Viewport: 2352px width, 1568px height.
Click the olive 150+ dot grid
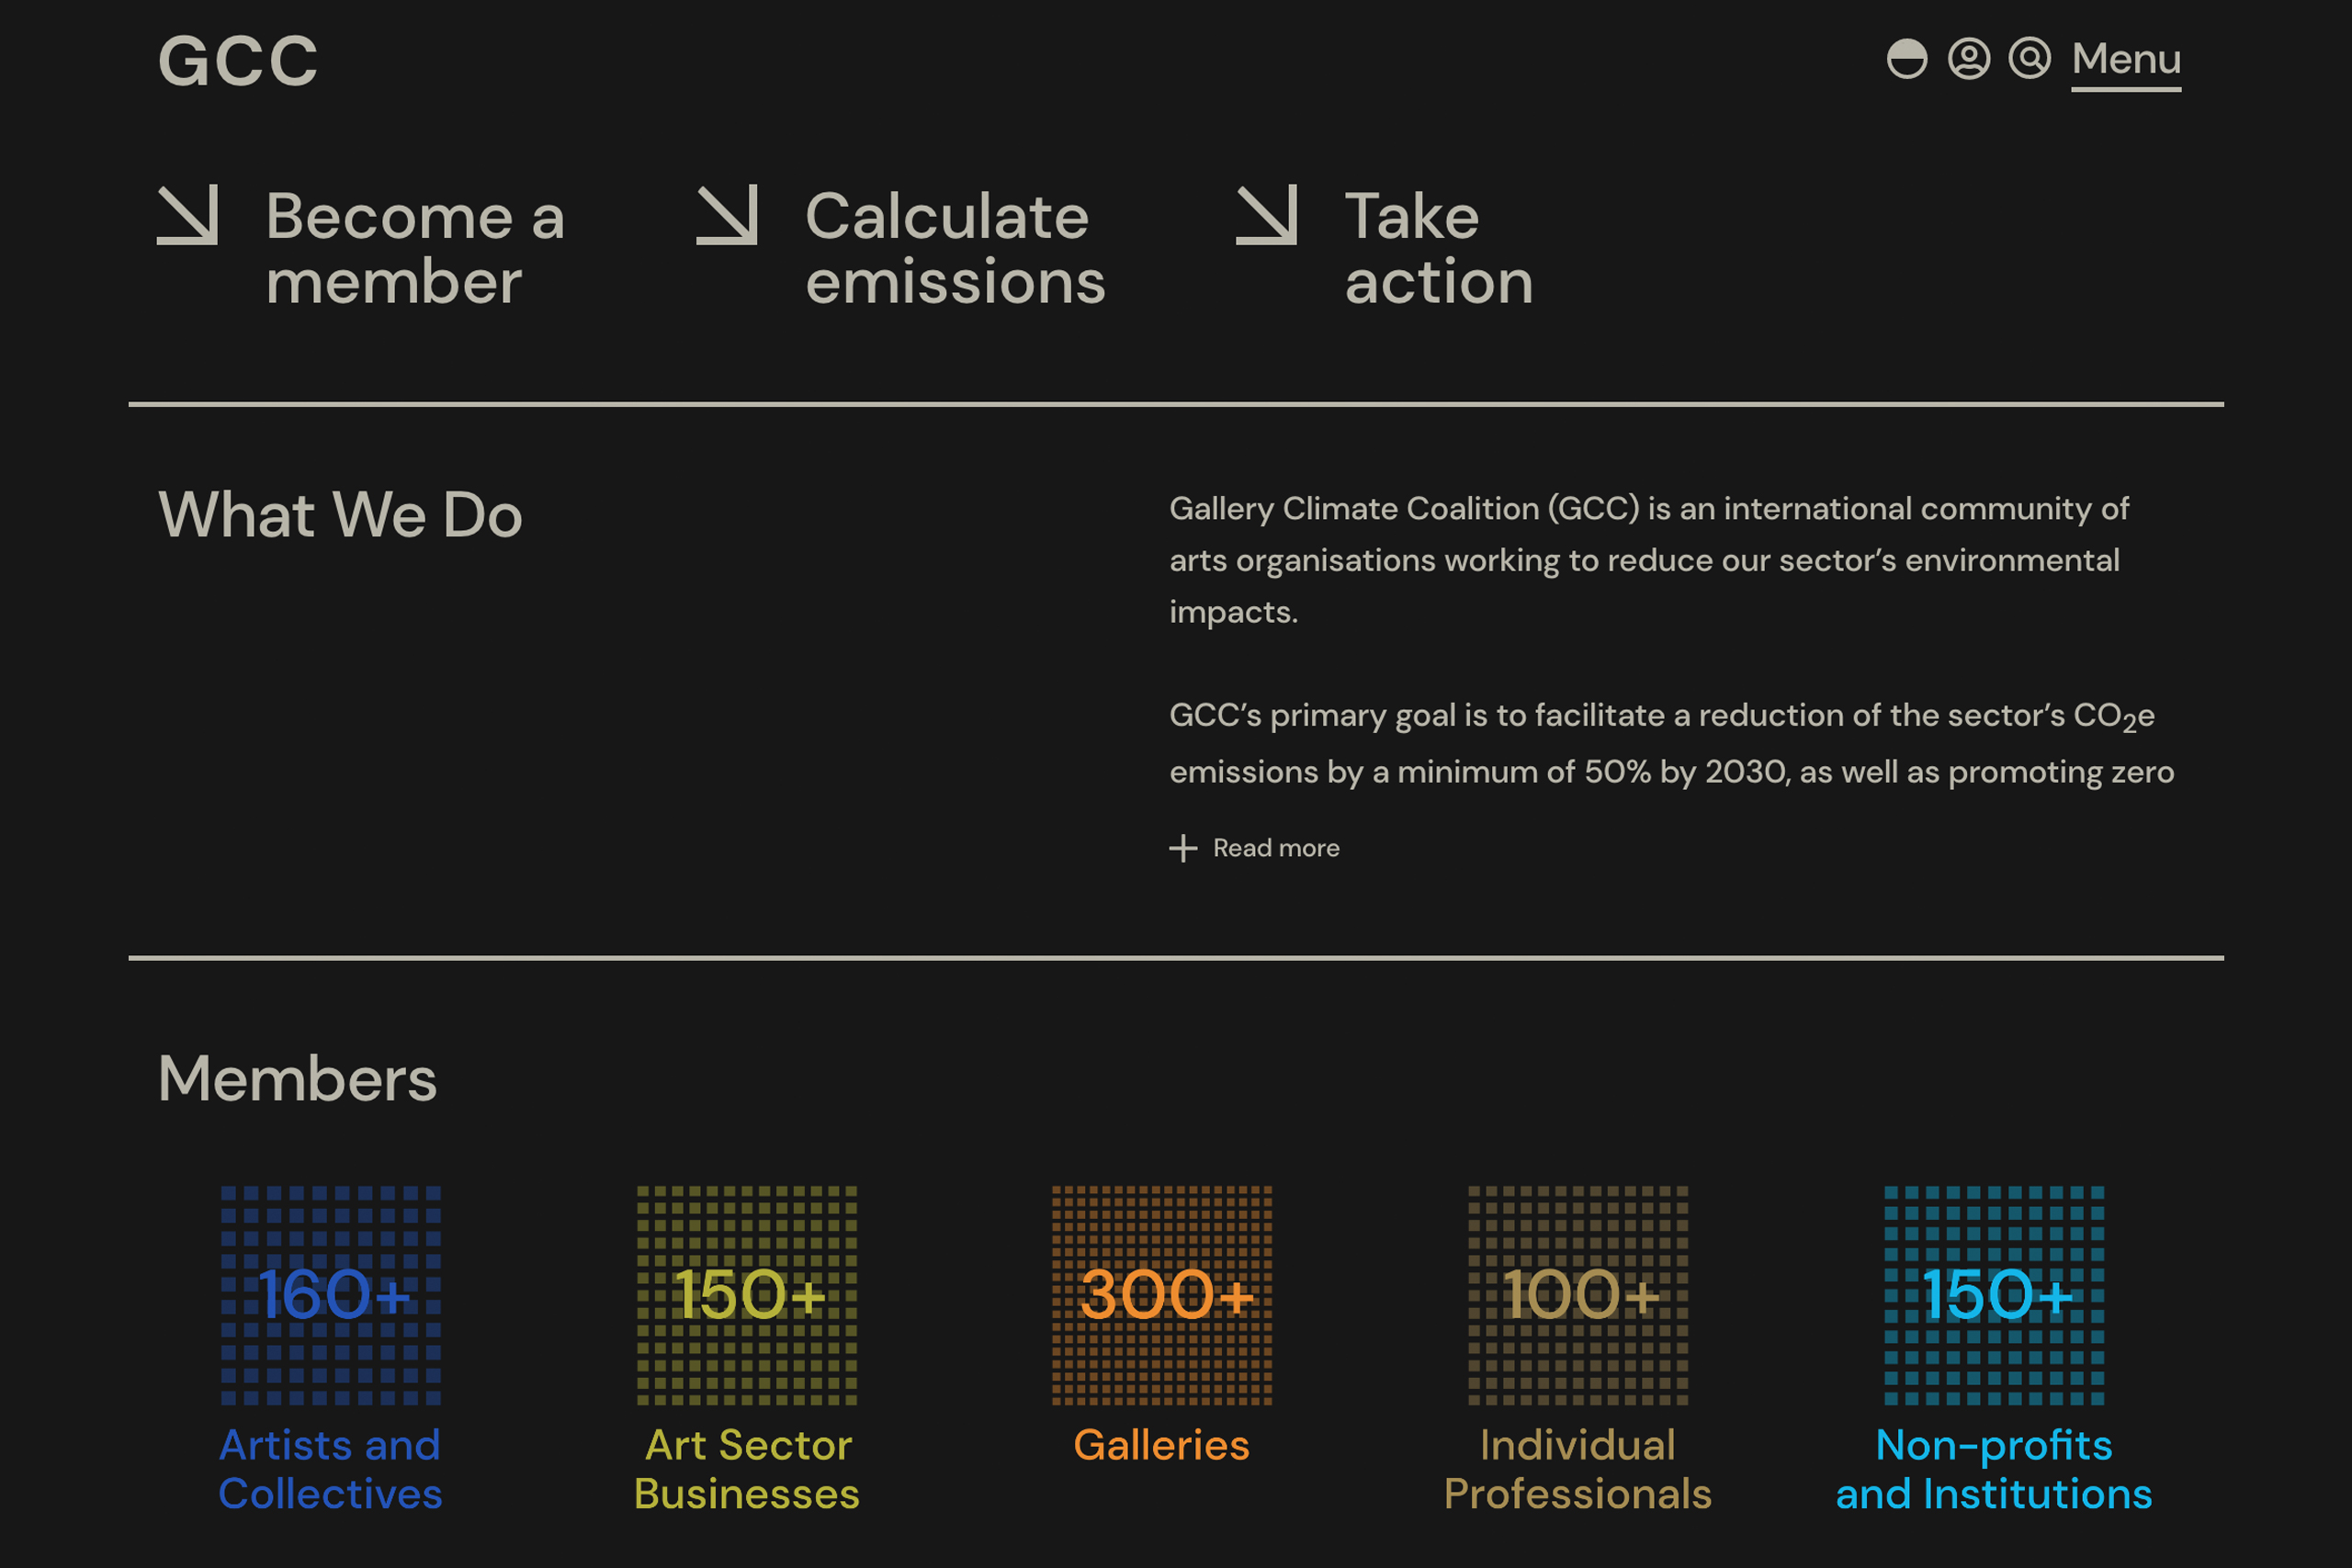(747, 1295)
